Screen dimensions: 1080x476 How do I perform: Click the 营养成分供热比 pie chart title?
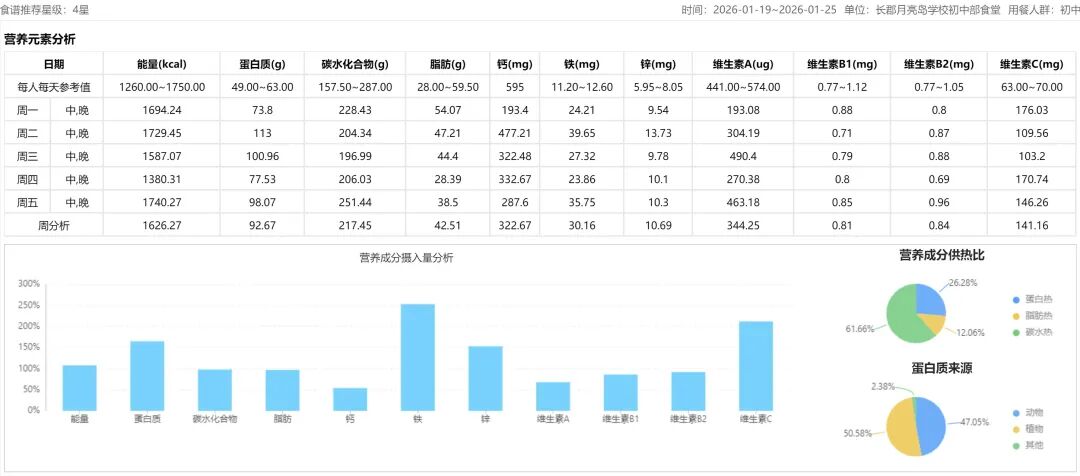(942, 256)
